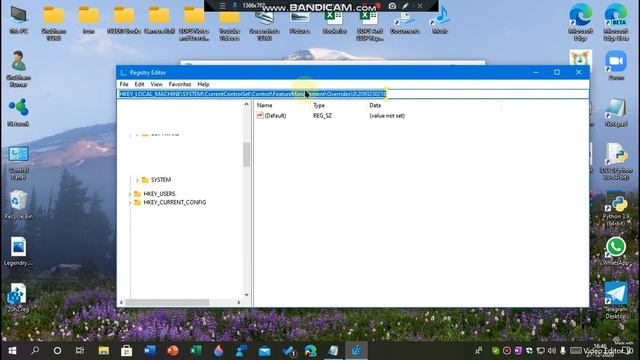This screenshot has width=640, height=360.
Task: Open the Help menu in Registry Editor
Action: pos(203,84)
